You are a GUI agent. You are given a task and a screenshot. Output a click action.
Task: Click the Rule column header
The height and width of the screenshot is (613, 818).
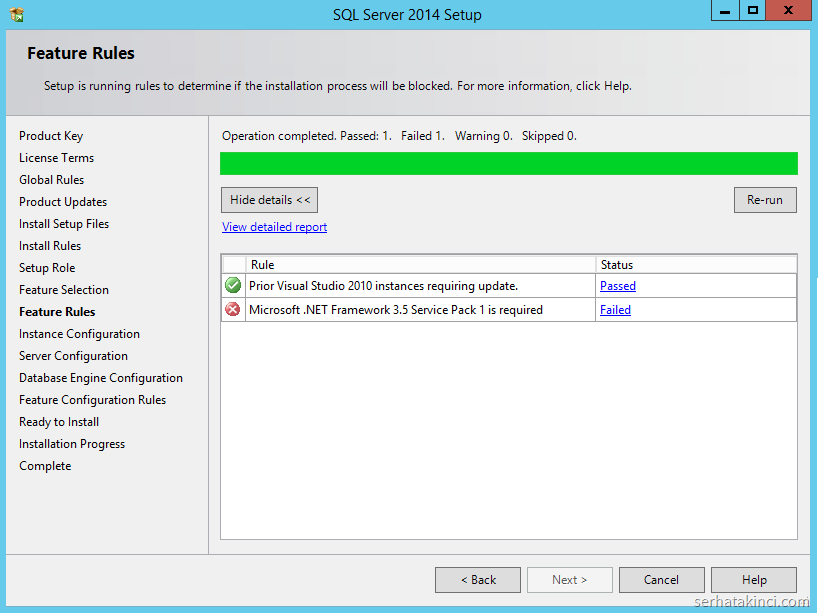pyautogui.click(x=420, y=265)
